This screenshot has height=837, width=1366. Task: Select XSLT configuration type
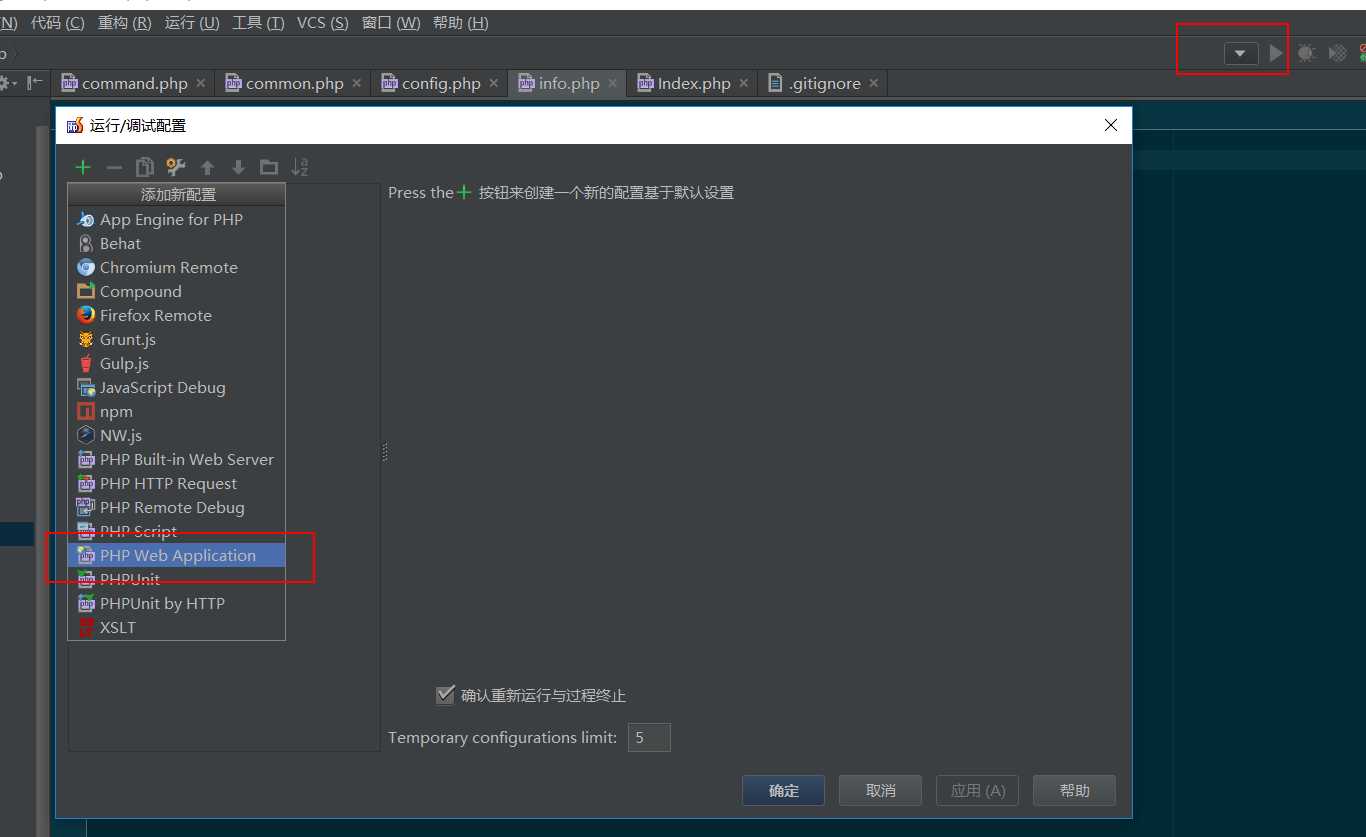[177, 627]
